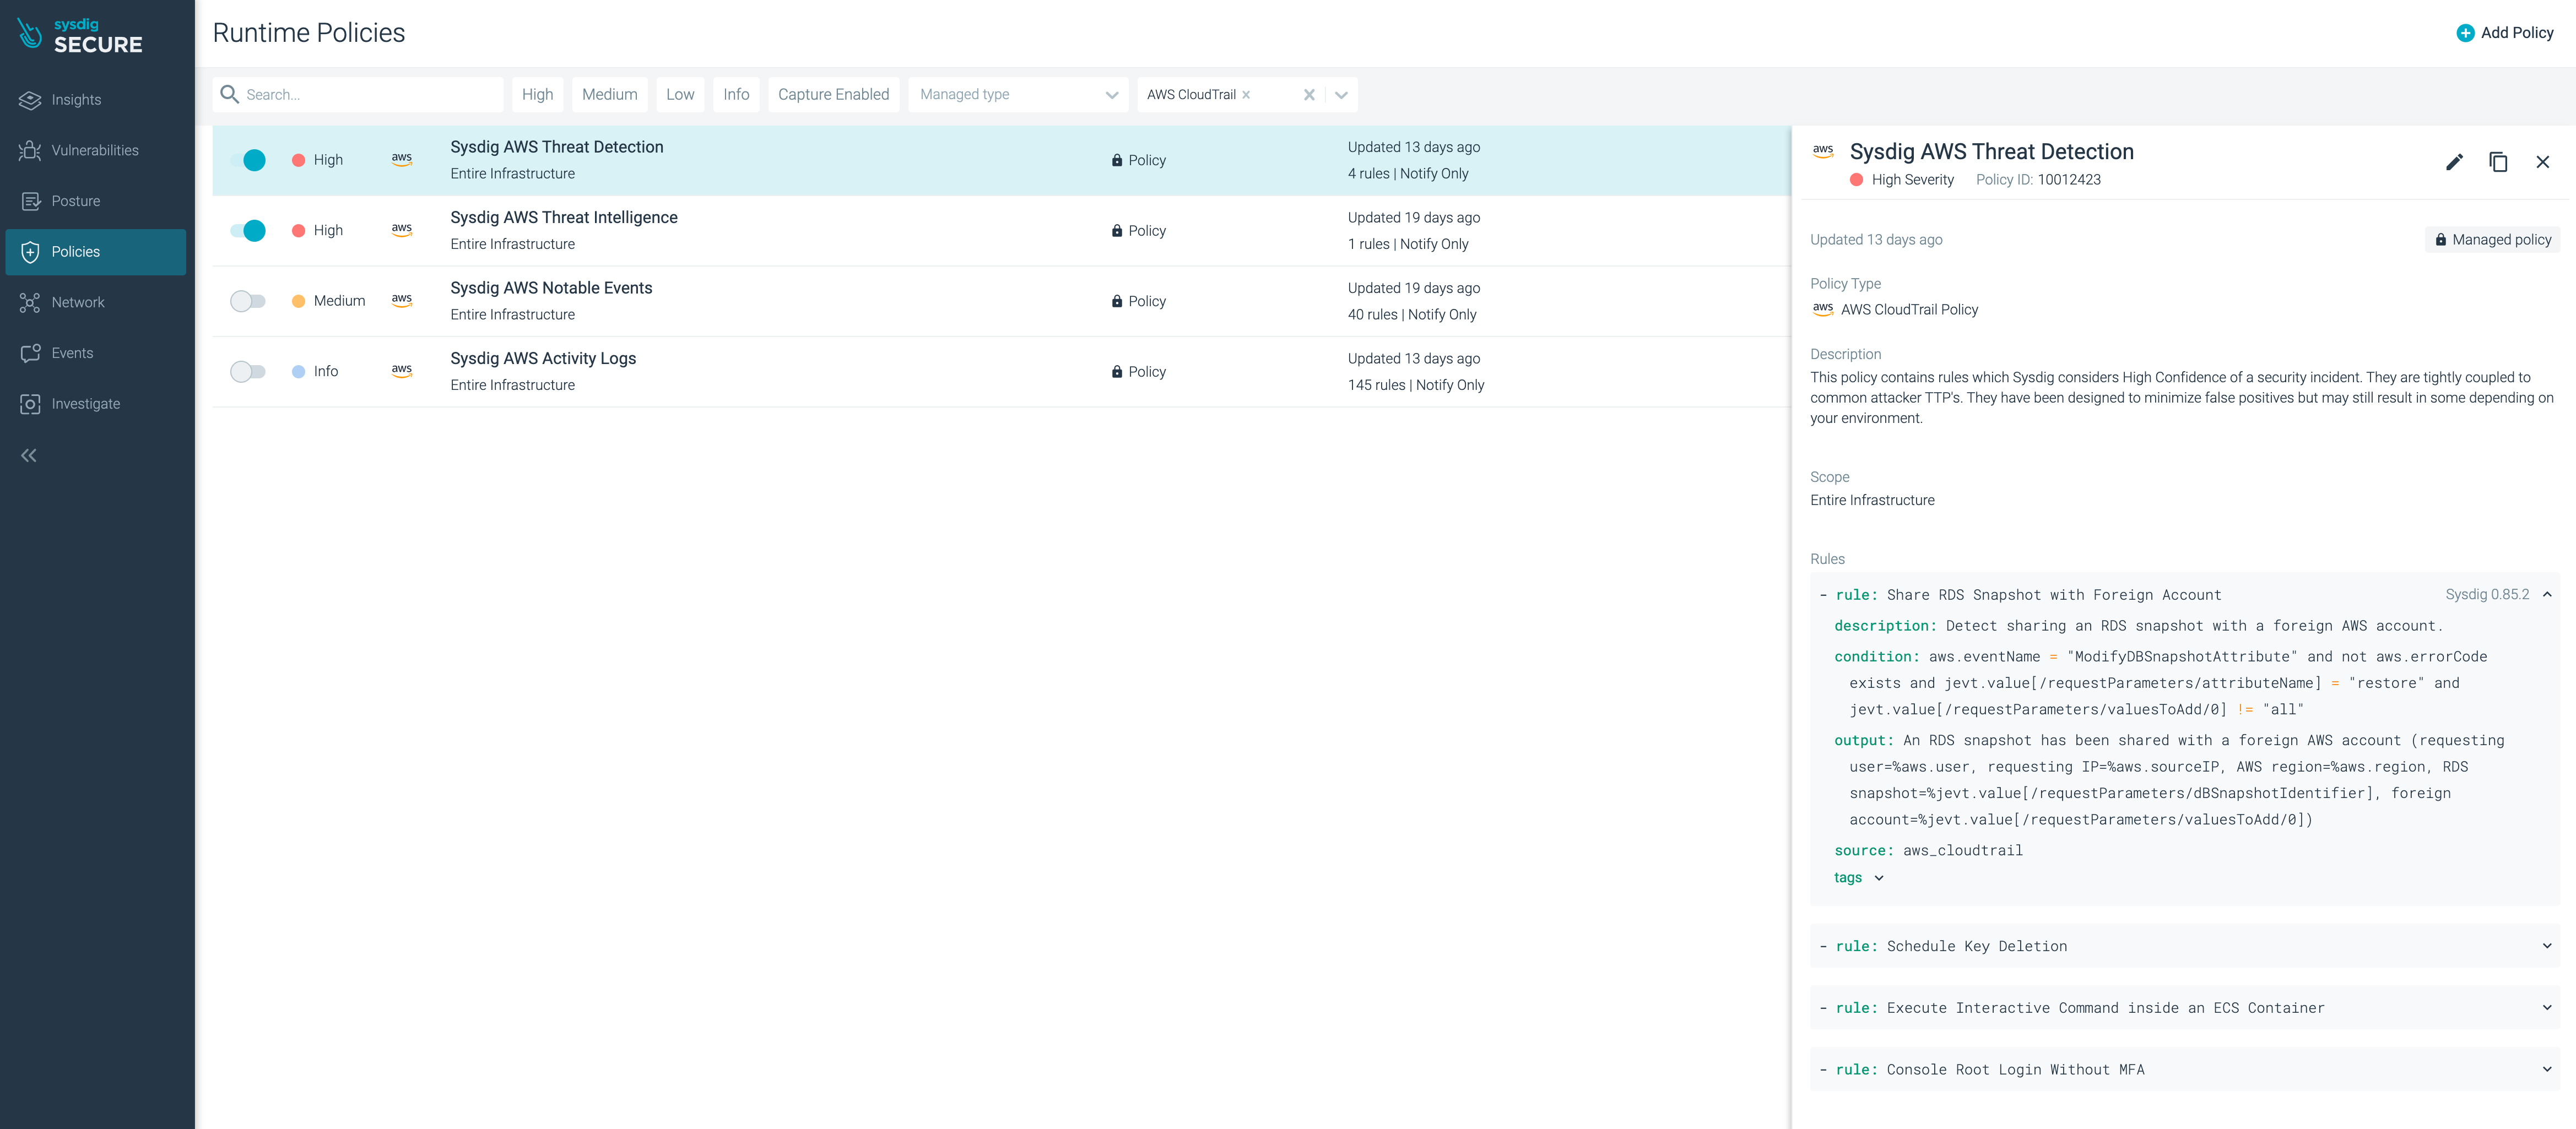This screenshot has width=2576, height=1129.
Task: Click the Investigate sidebar icon
Action: (30, 404)
